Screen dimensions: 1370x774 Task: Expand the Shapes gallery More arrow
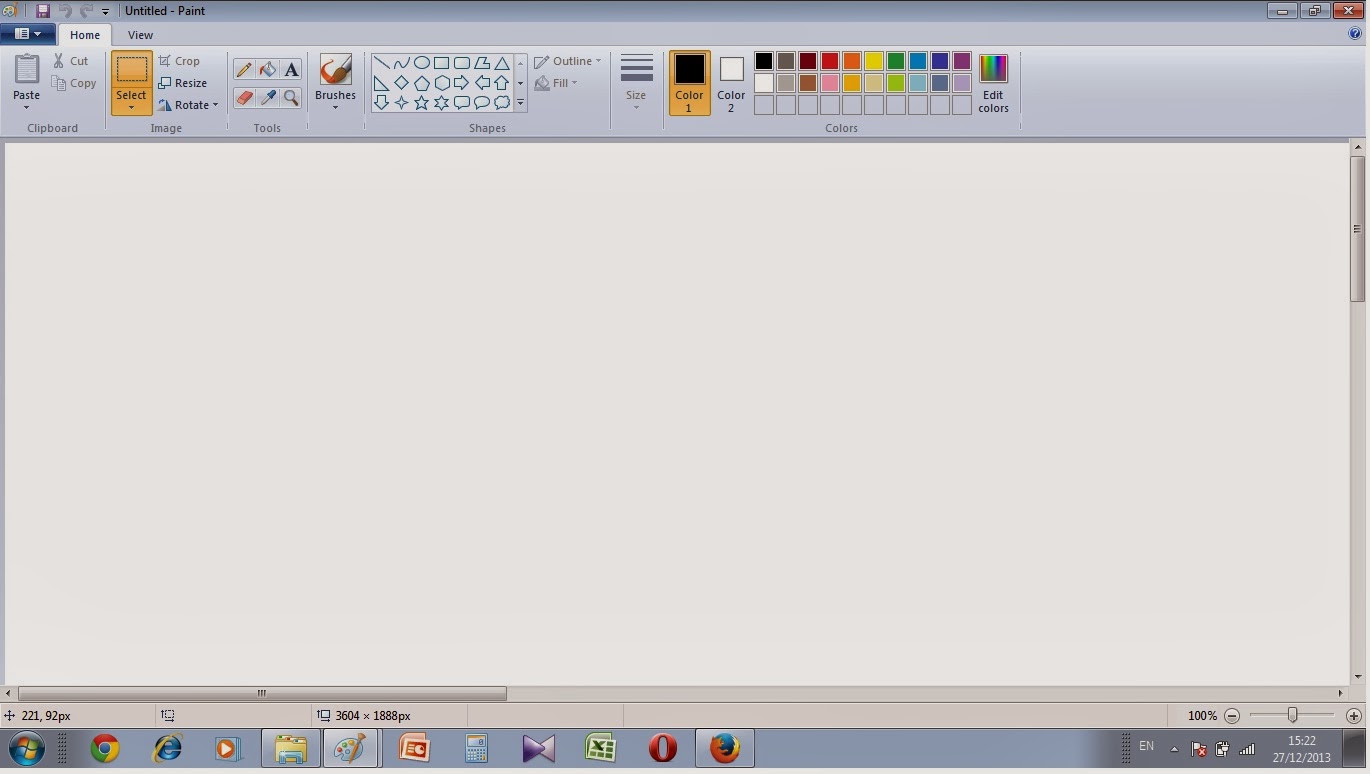[x=520, y=102]
